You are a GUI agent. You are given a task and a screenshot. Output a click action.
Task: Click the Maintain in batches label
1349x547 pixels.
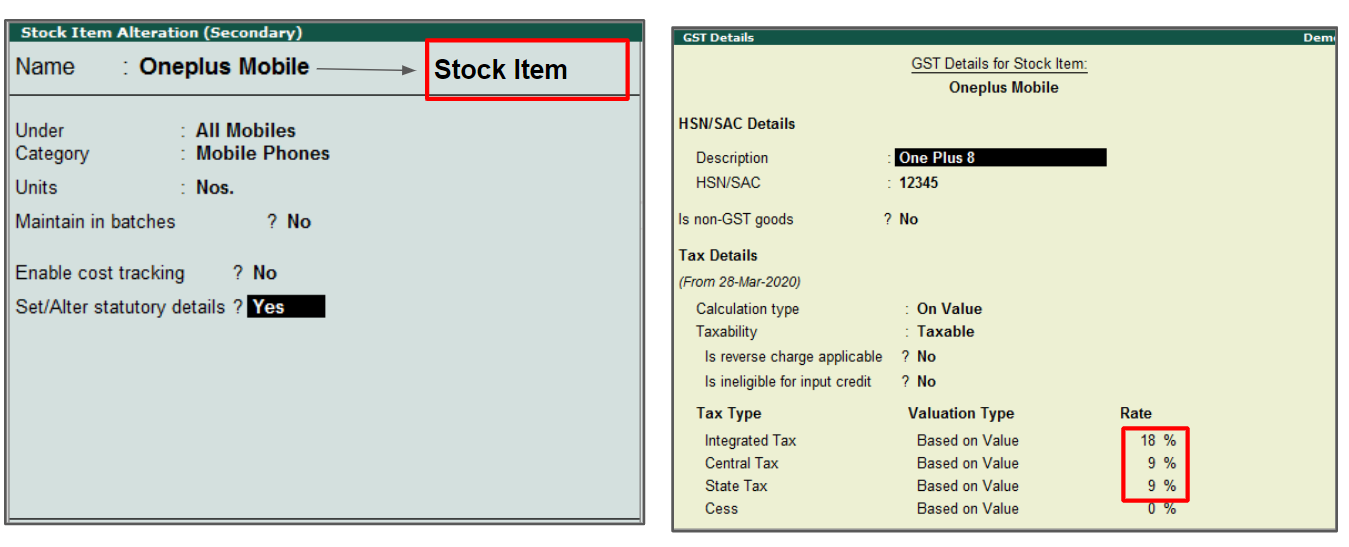(x=95, y=222)
